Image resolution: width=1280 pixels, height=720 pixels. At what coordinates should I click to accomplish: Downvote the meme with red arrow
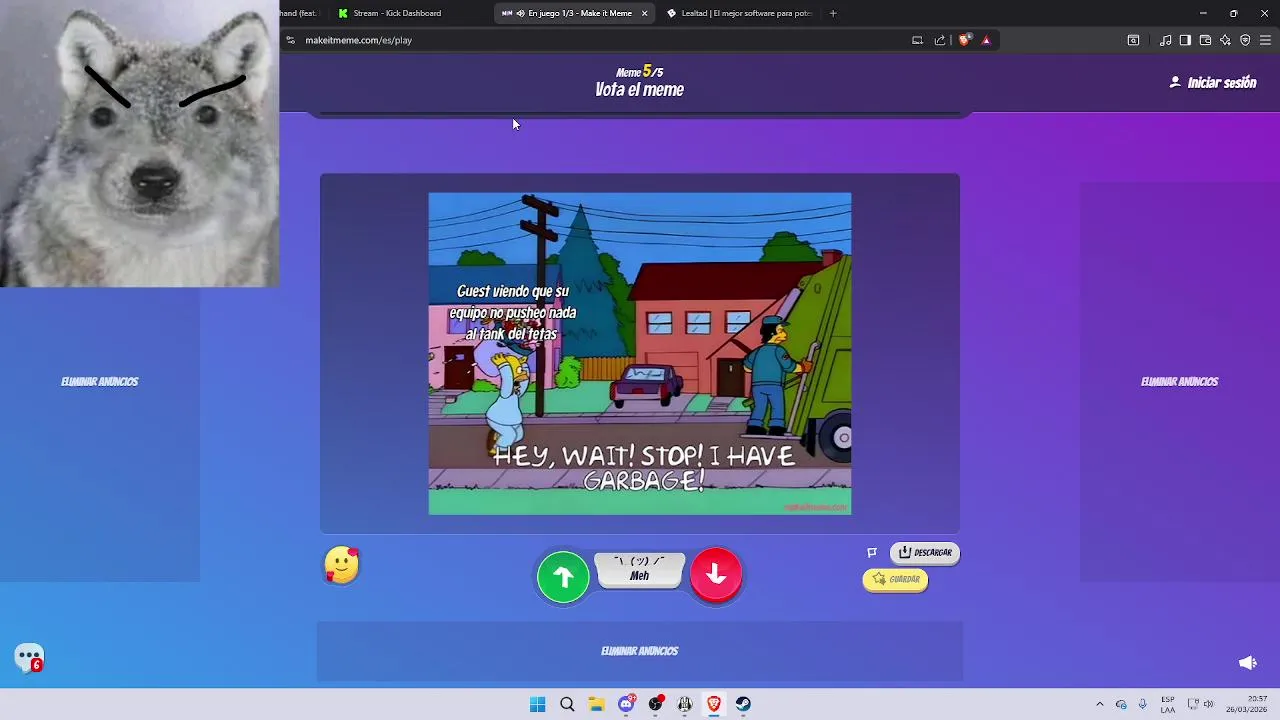[716, 574]
